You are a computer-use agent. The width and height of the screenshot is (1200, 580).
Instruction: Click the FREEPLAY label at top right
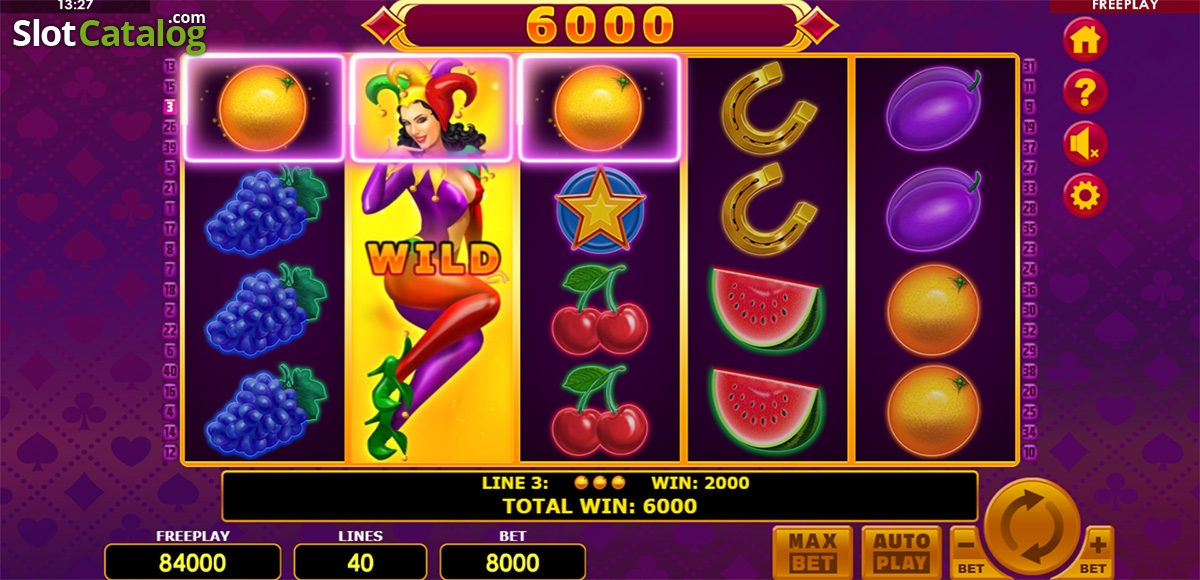click(1125, 6)
